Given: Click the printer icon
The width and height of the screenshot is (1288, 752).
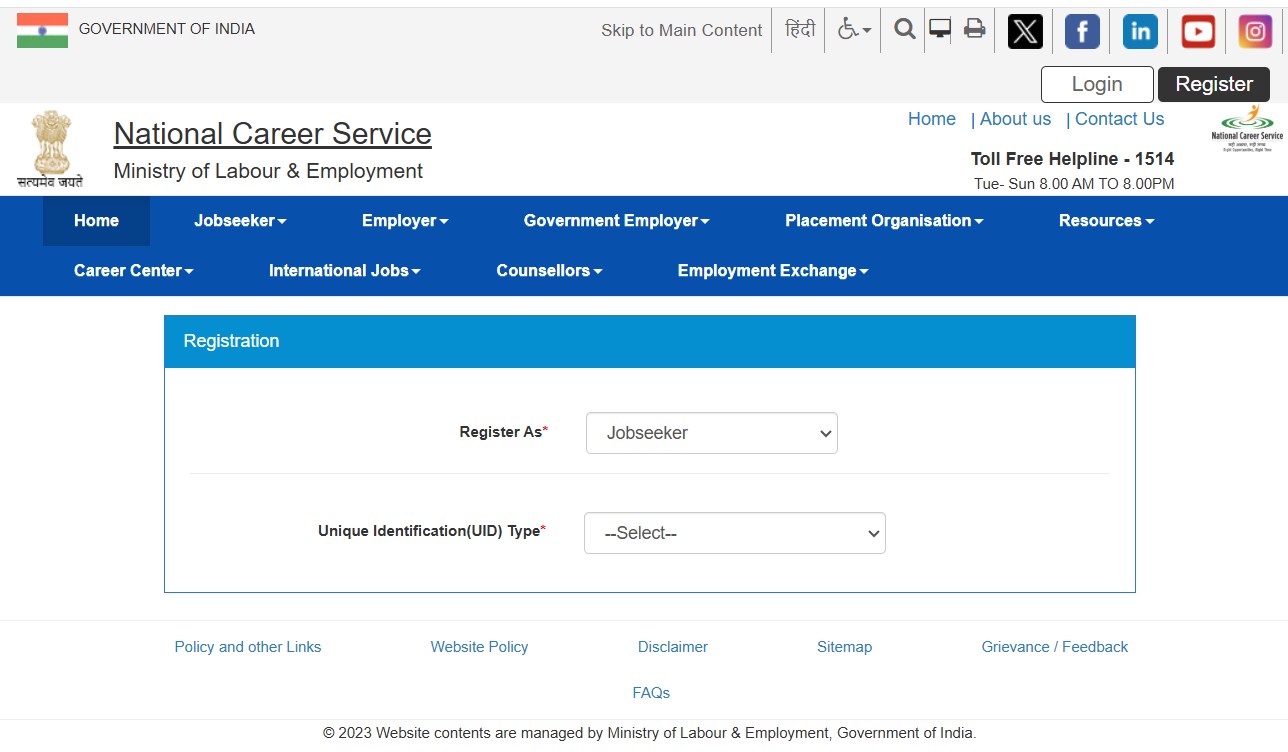Looking at the screenshot, I should coord(974,29).
